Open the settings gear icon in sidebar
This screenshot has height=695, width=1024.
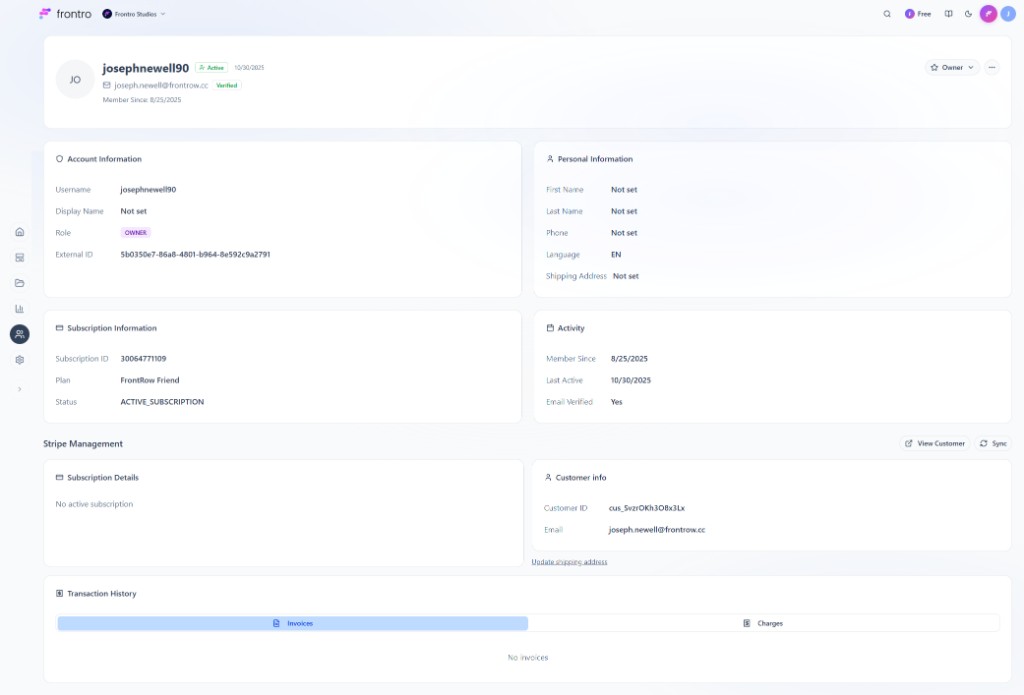[x=19, y=358]
